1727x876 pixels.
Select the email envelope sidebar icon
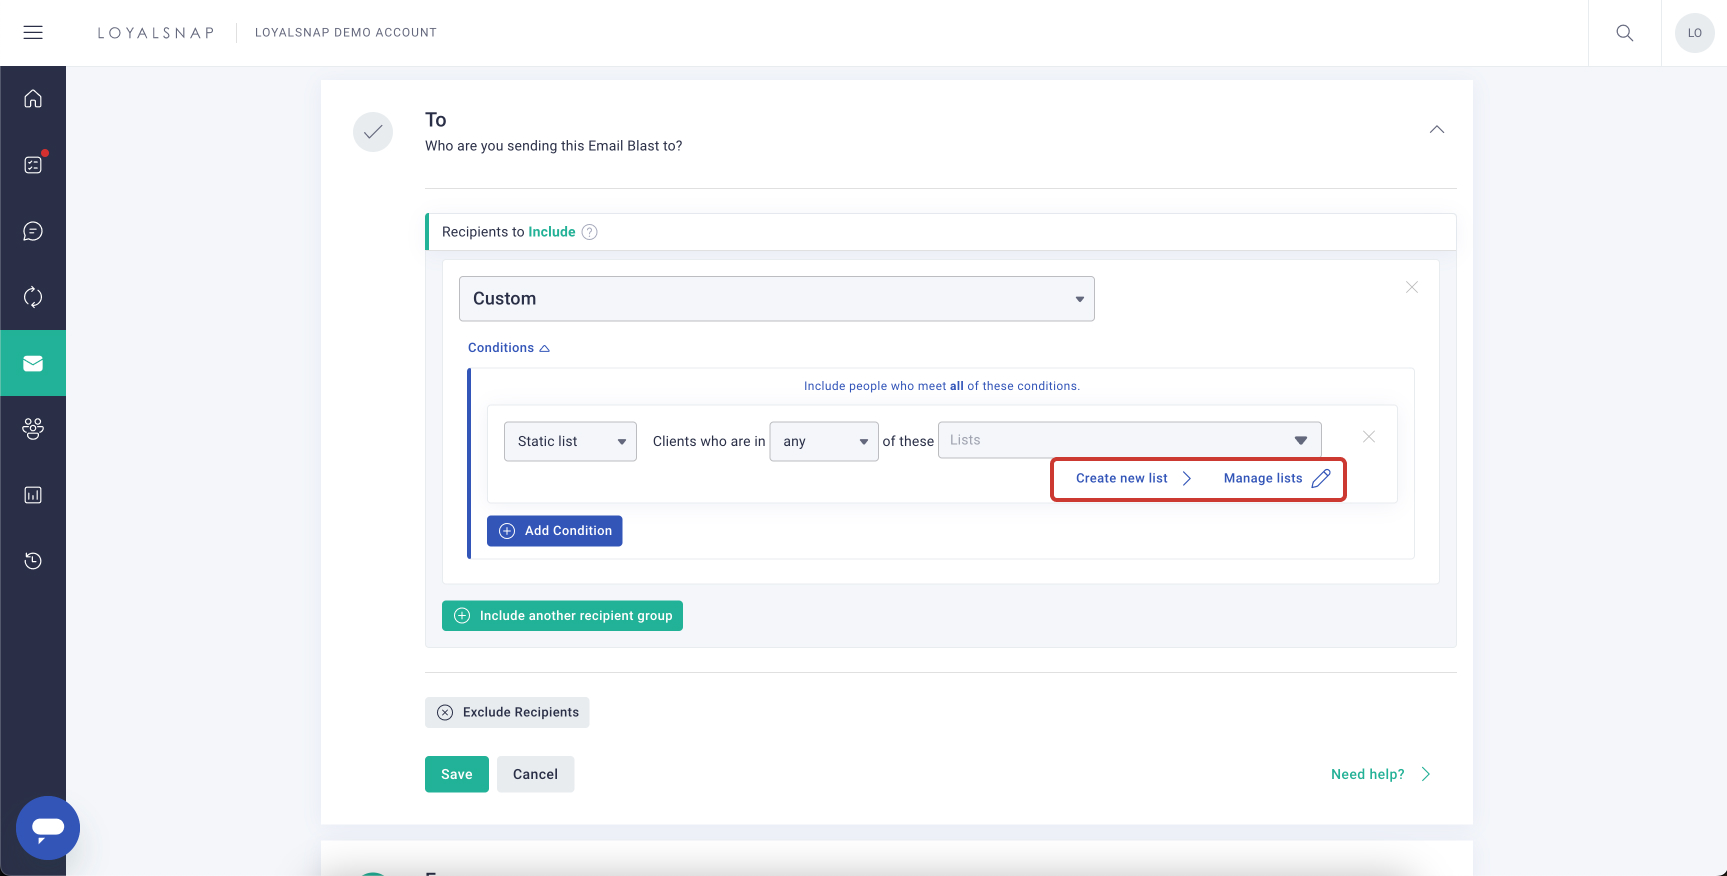33,363
